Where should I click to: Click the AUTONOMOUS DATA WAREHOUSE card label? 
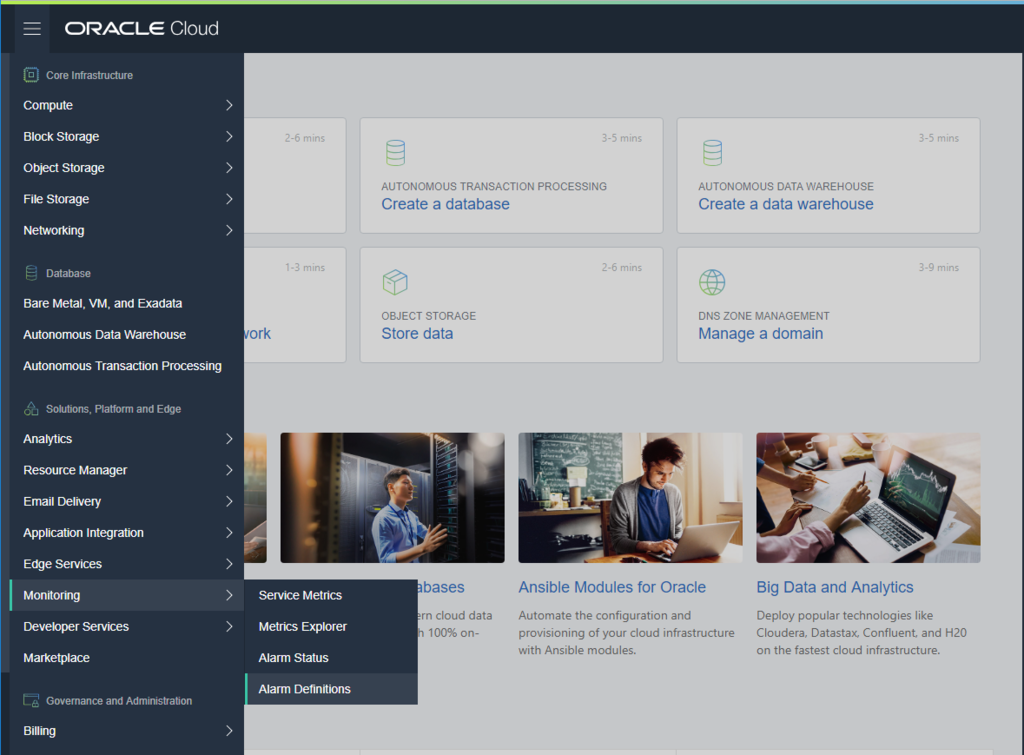(786, 187)
